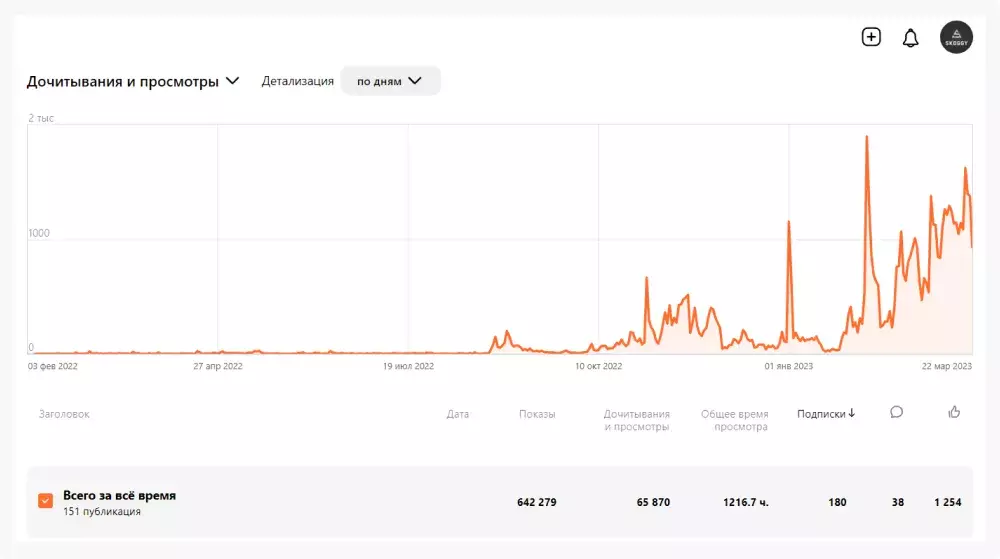Viewport: 1000px width, 559px height.
Task: Click the arrow next to Подписки
Action: click(x=852, y=414)
